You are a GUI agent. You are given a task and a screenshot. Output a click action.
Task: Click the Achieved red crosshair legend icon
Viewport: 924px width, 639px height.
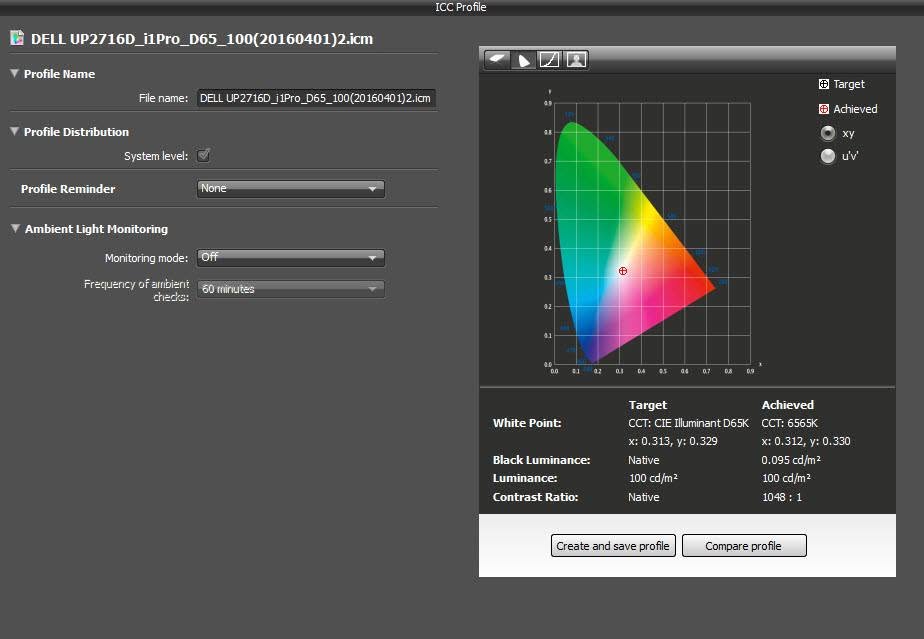[x=824, y=109]
